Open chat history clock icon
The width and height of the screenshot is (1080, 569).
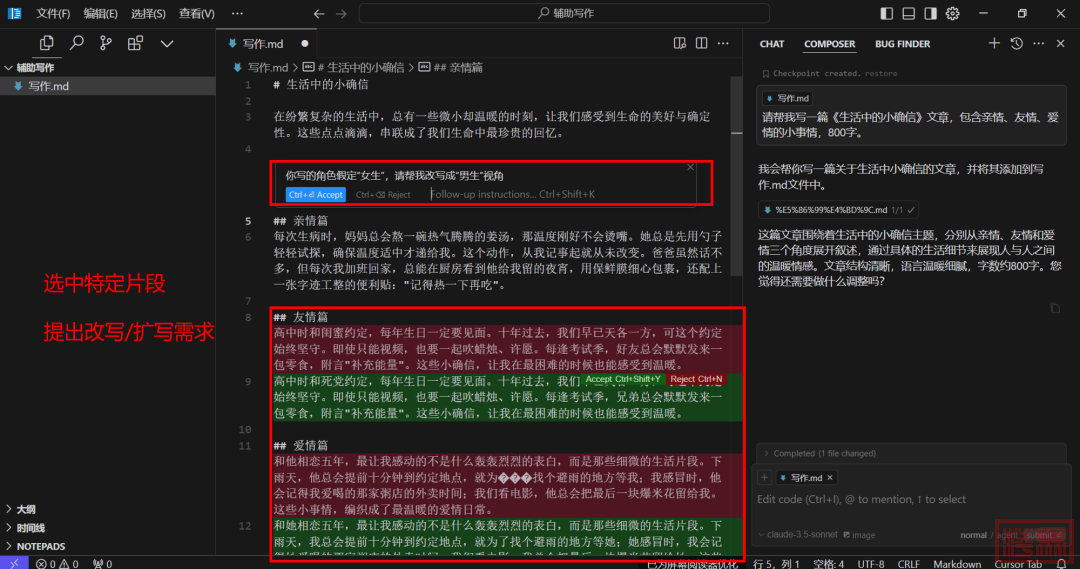click(x=1017, y=43)
